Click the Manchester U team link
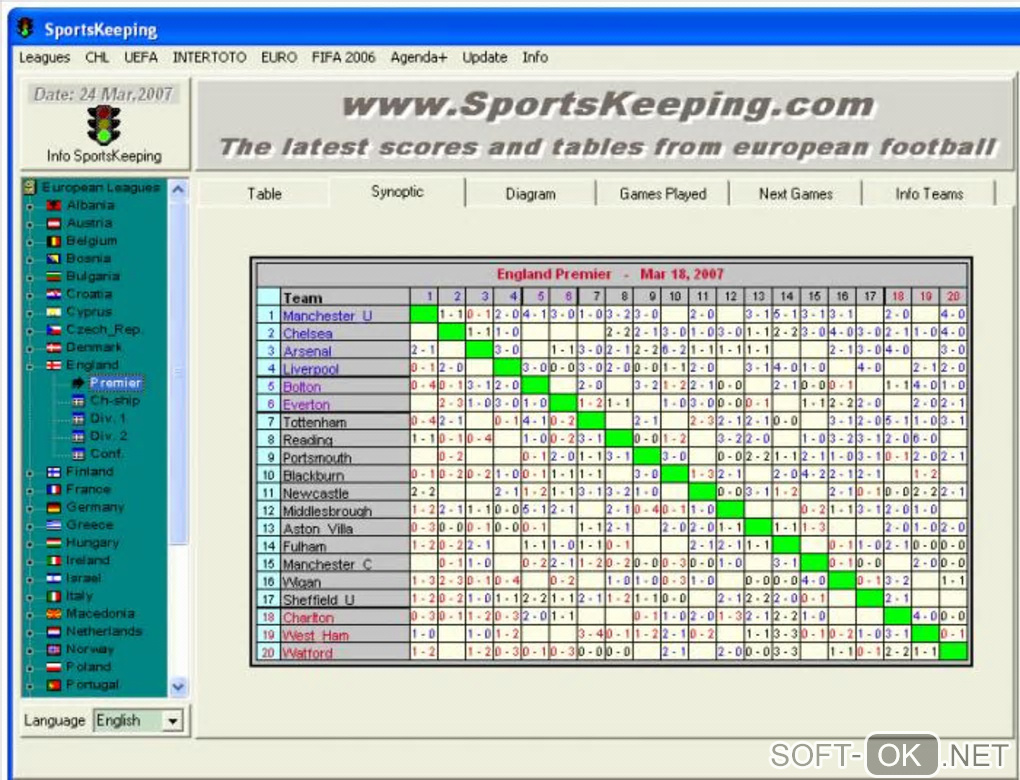Screen dimensions: 1020x780 [x=327, y=316]
